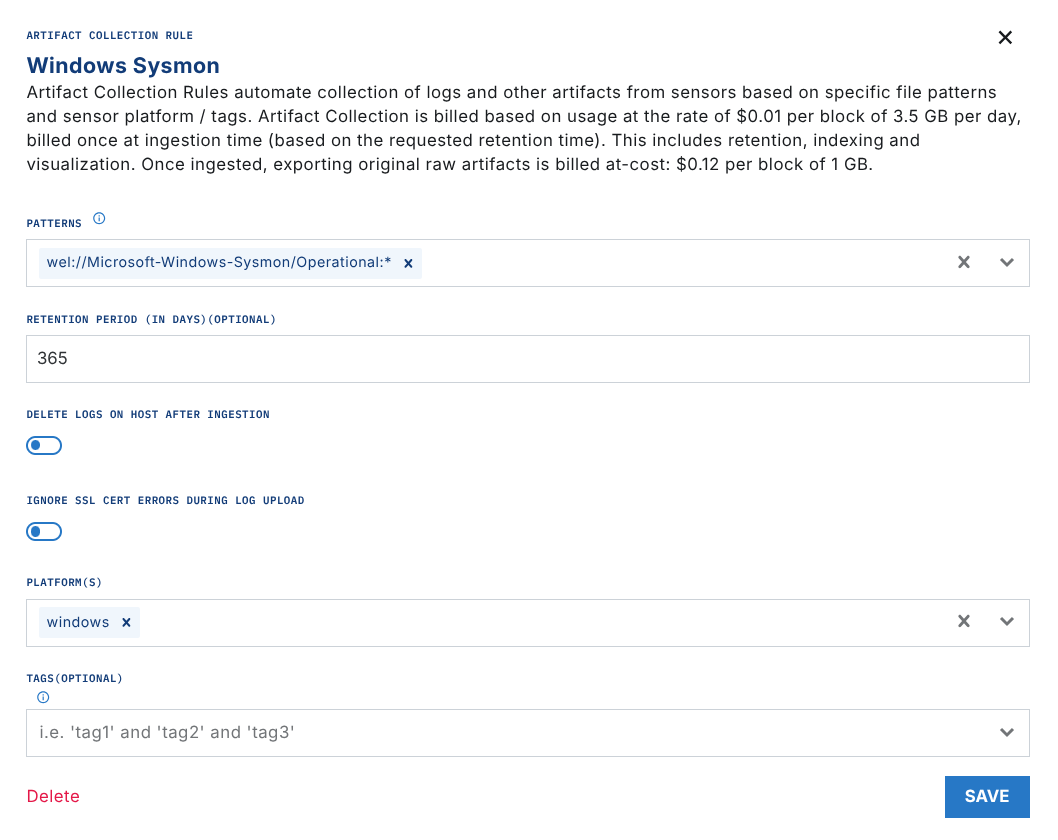Screen dimensions: 1058x840
Task: Remove the Microsoft-Windows-Sysmon pattern chip
Action: click(x=408, y=263)
